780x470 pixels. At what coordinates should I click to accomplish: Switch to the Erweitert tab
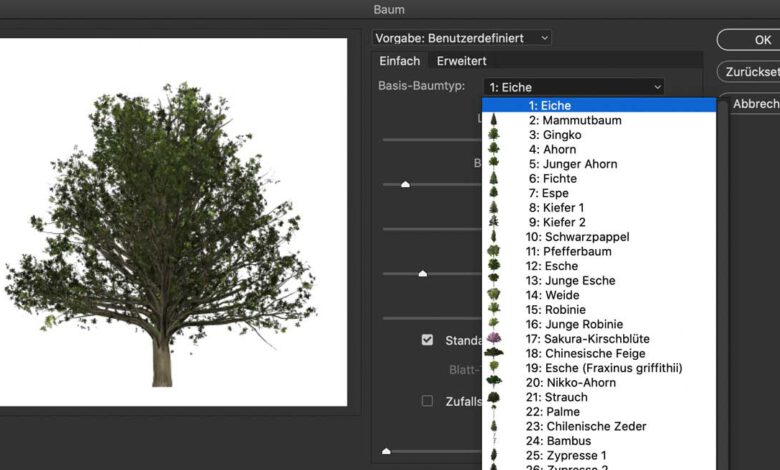click(x=461, y=61)
